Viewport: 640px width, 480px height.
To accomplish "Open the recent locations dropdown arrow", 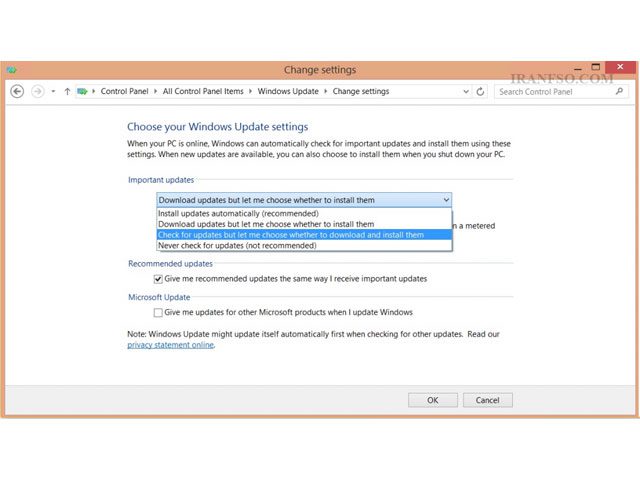I will point(53,91).
